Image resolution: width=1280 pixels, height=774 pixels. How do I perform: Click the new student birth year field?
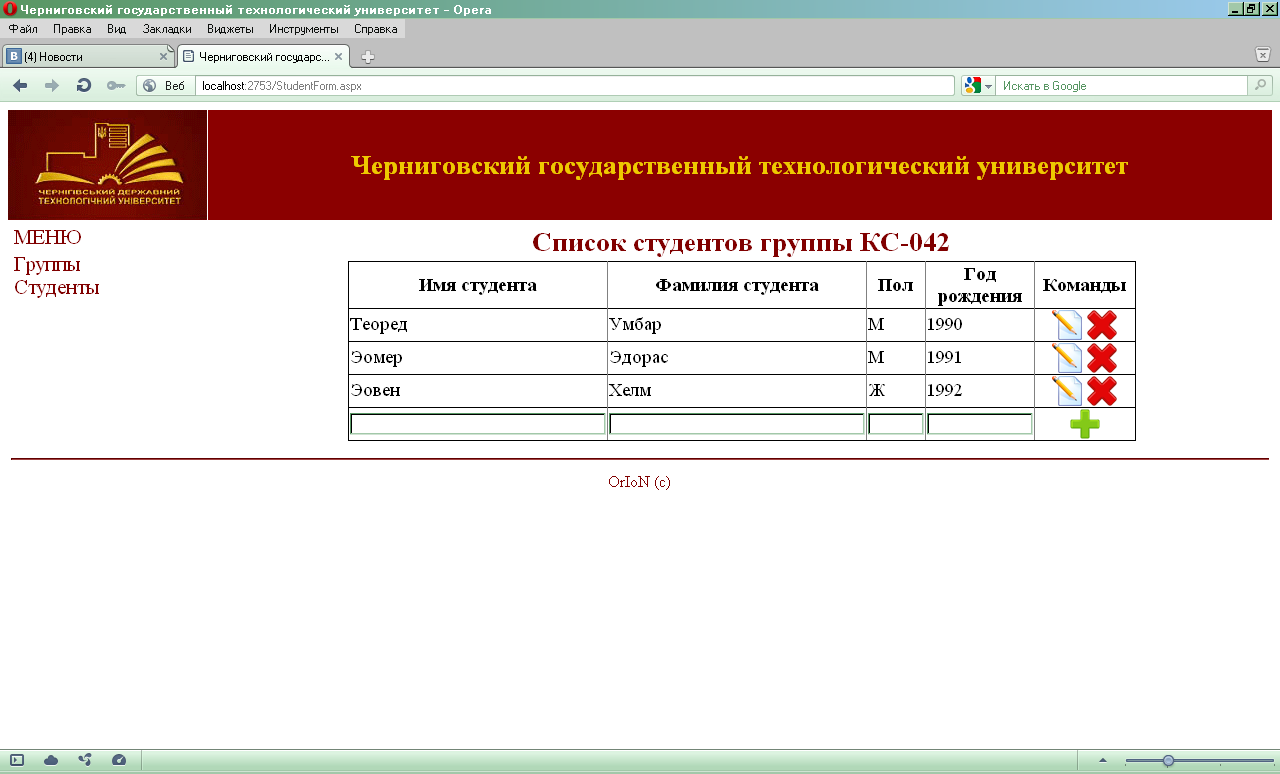980,424
